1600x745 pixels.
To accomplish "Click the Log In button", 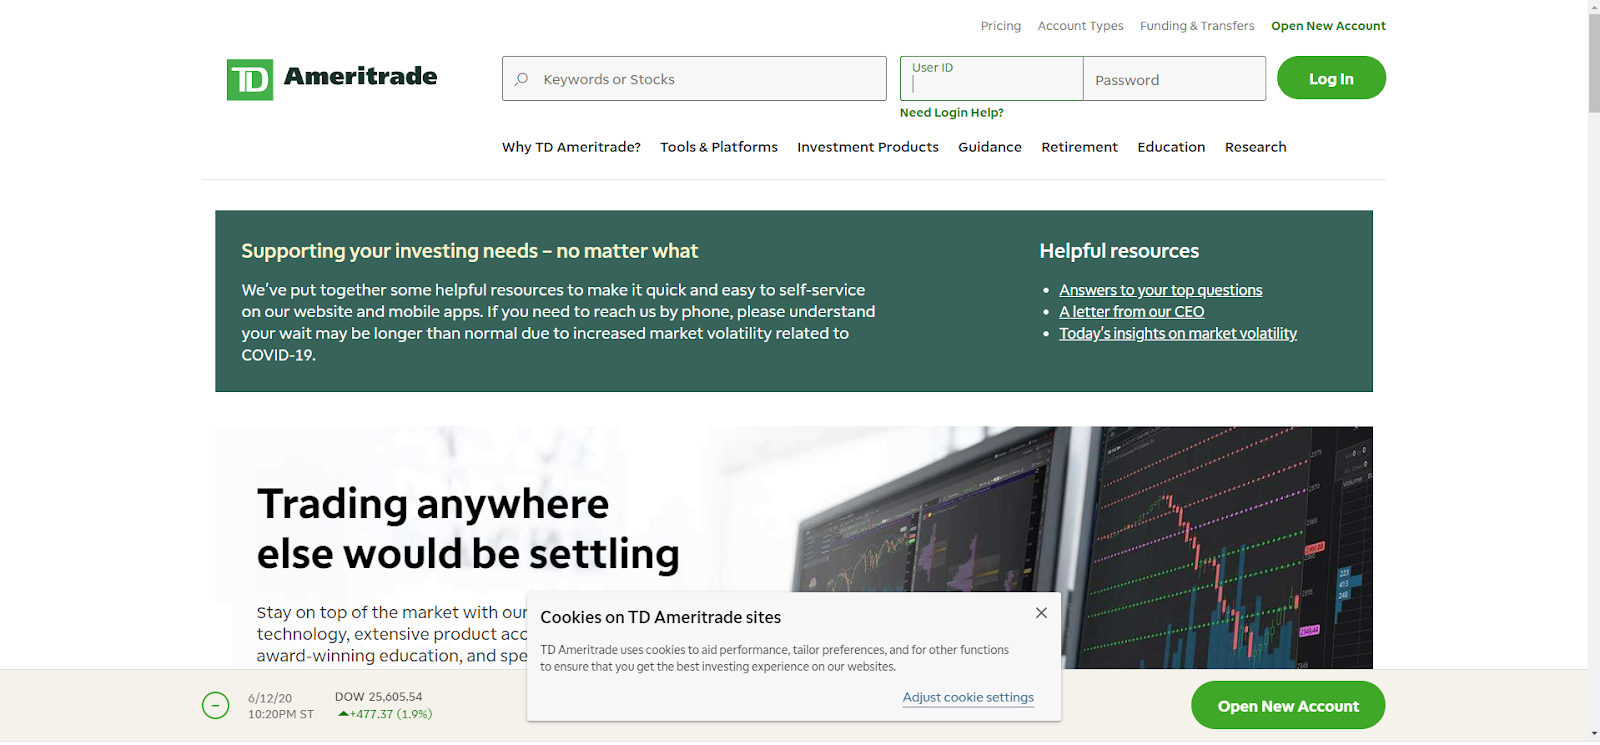I will (x=1331, y=78).
